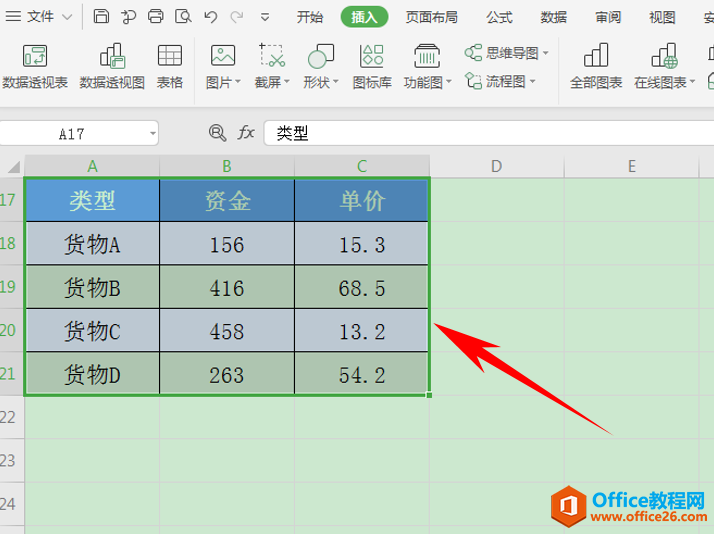Open the 图标库 icon library
This screenshot has height=534, width=714.
point(372,67)
